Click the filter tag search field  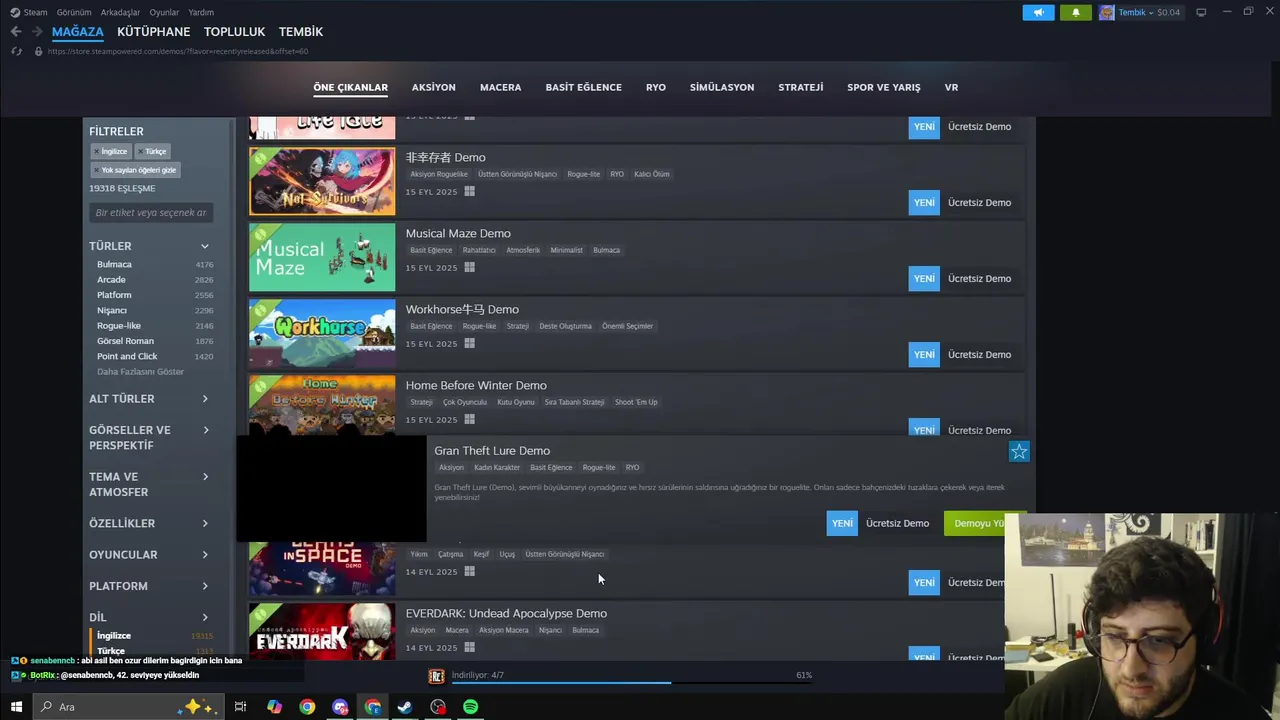point(151,213)
